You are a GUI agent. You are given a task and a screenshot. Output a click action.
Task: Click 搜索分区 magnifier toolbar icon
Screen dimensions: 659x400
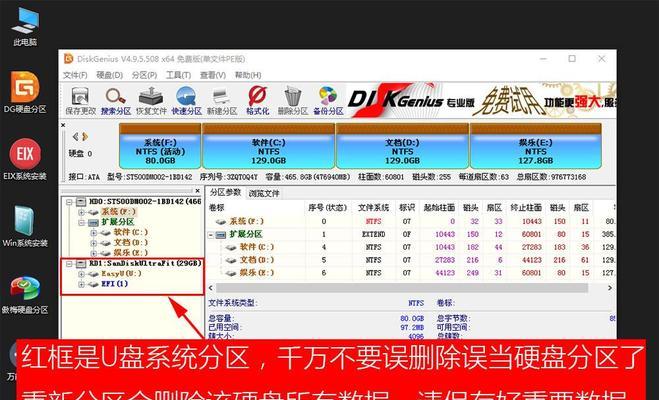pyautogui.click(x=116, y=101)
